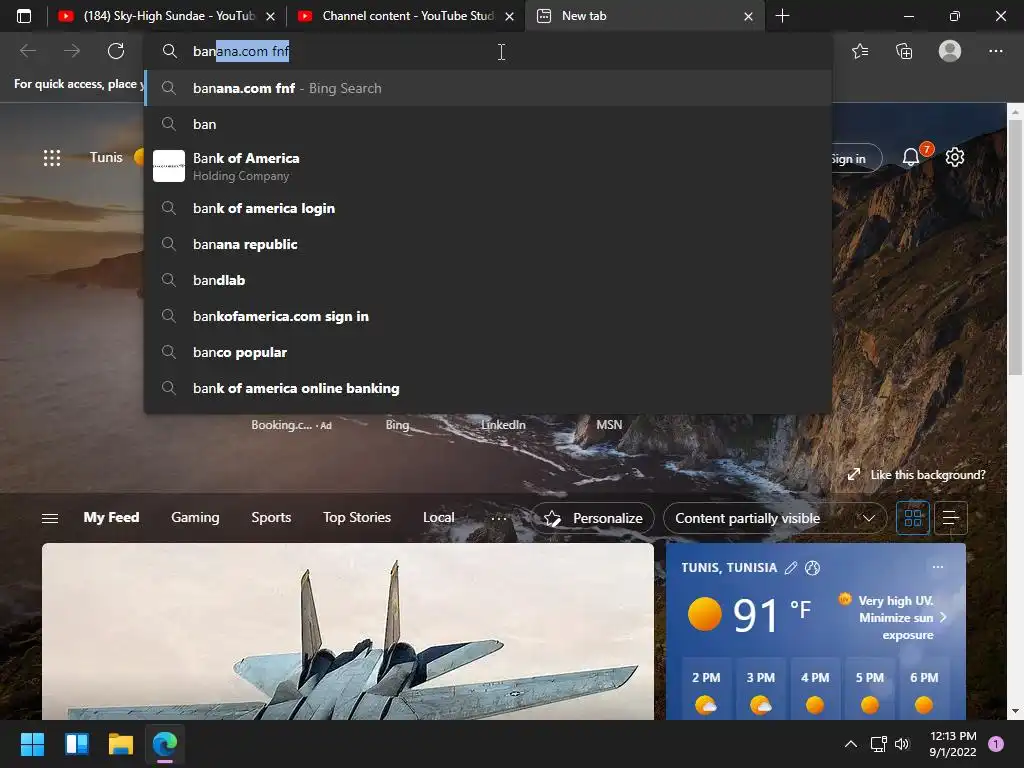This screenshot has height=768, width=1024.
Task: Click the Personalize button
Action: pos(593,518)
